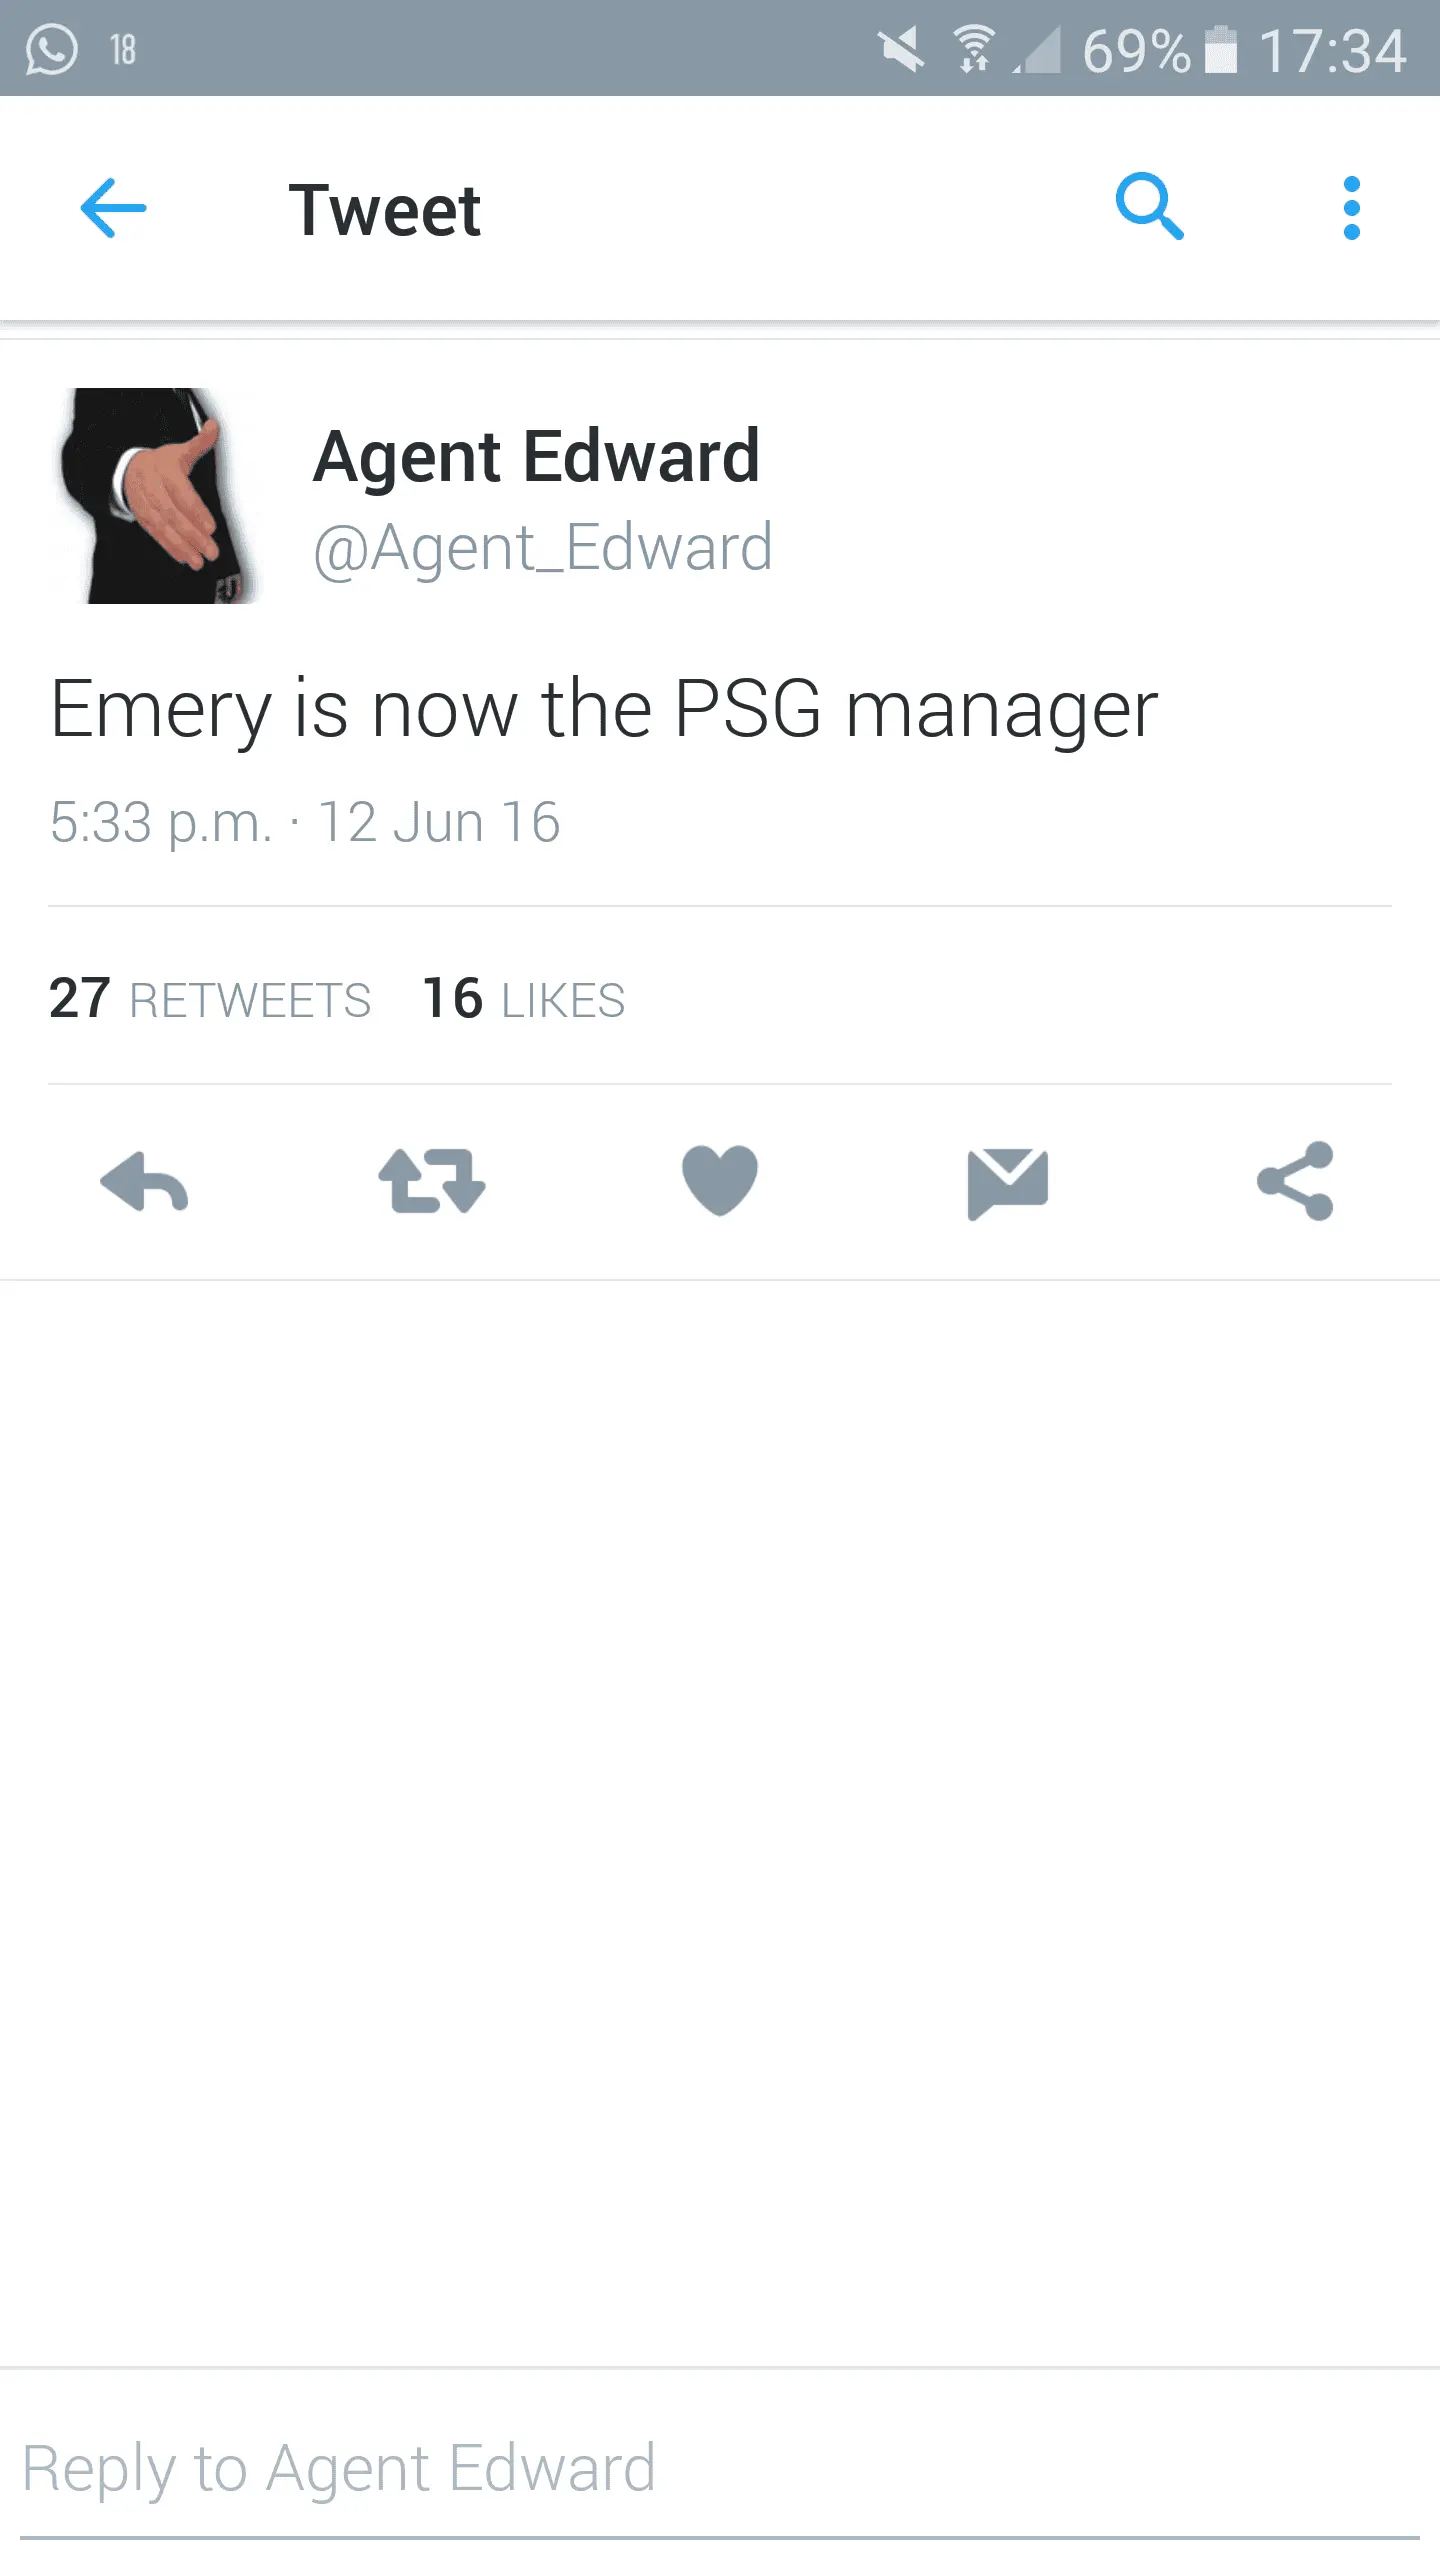View the 16 Likes list
The height and width of the screenshot is (2560, 1440).
[x=524, y=998]
